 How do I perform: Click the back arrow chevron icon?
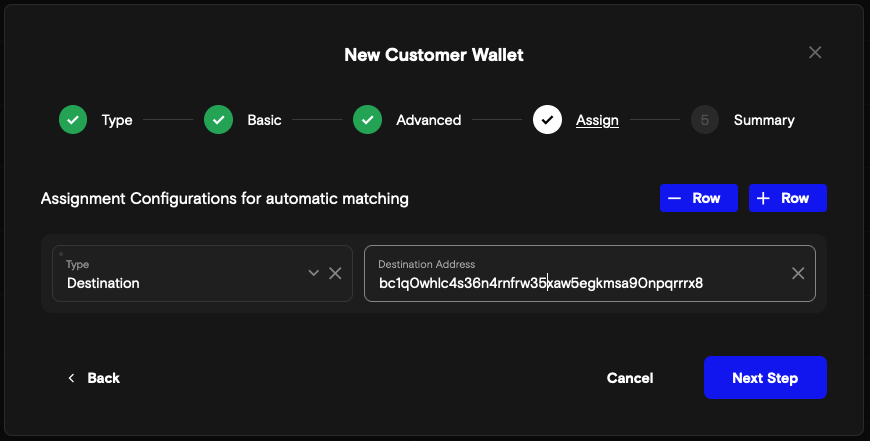pyautogui.click(x=71, y=378)
